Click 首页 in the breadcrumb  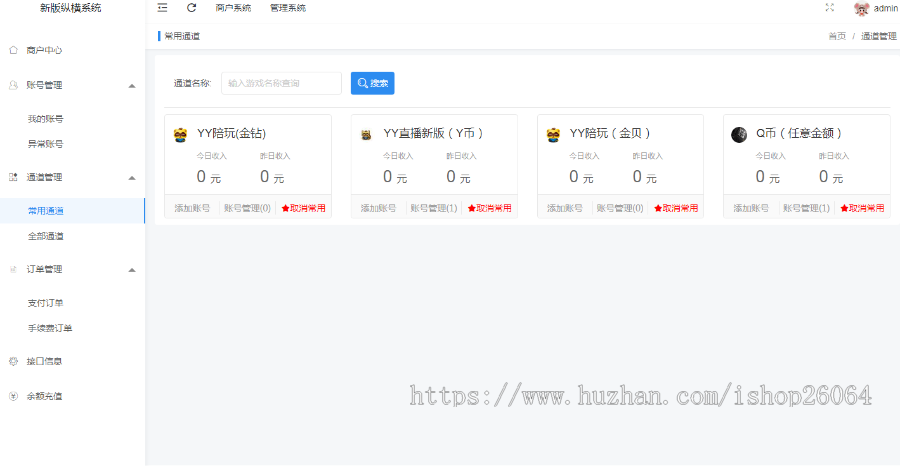point(837,36)
